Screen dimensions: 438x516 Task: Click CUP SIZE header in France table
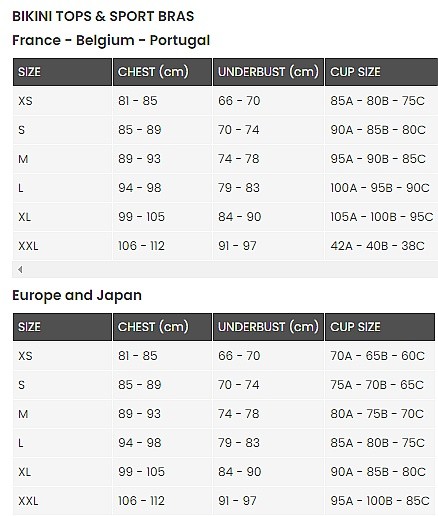[381, 72]
